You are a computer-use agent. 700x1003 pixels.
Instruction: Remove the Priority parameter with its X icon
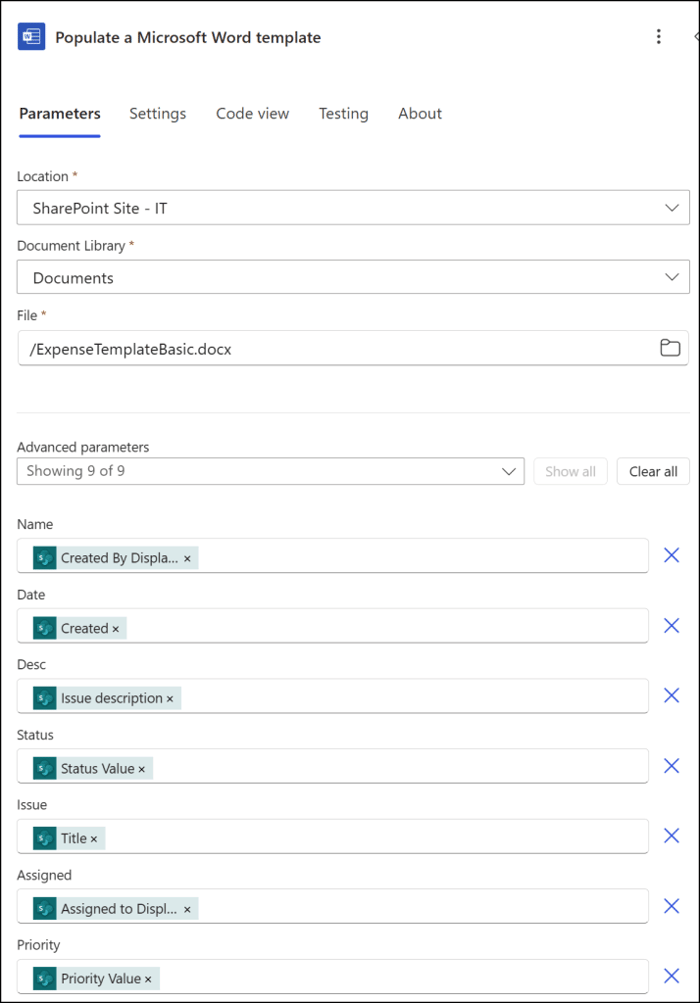point(671,975)
